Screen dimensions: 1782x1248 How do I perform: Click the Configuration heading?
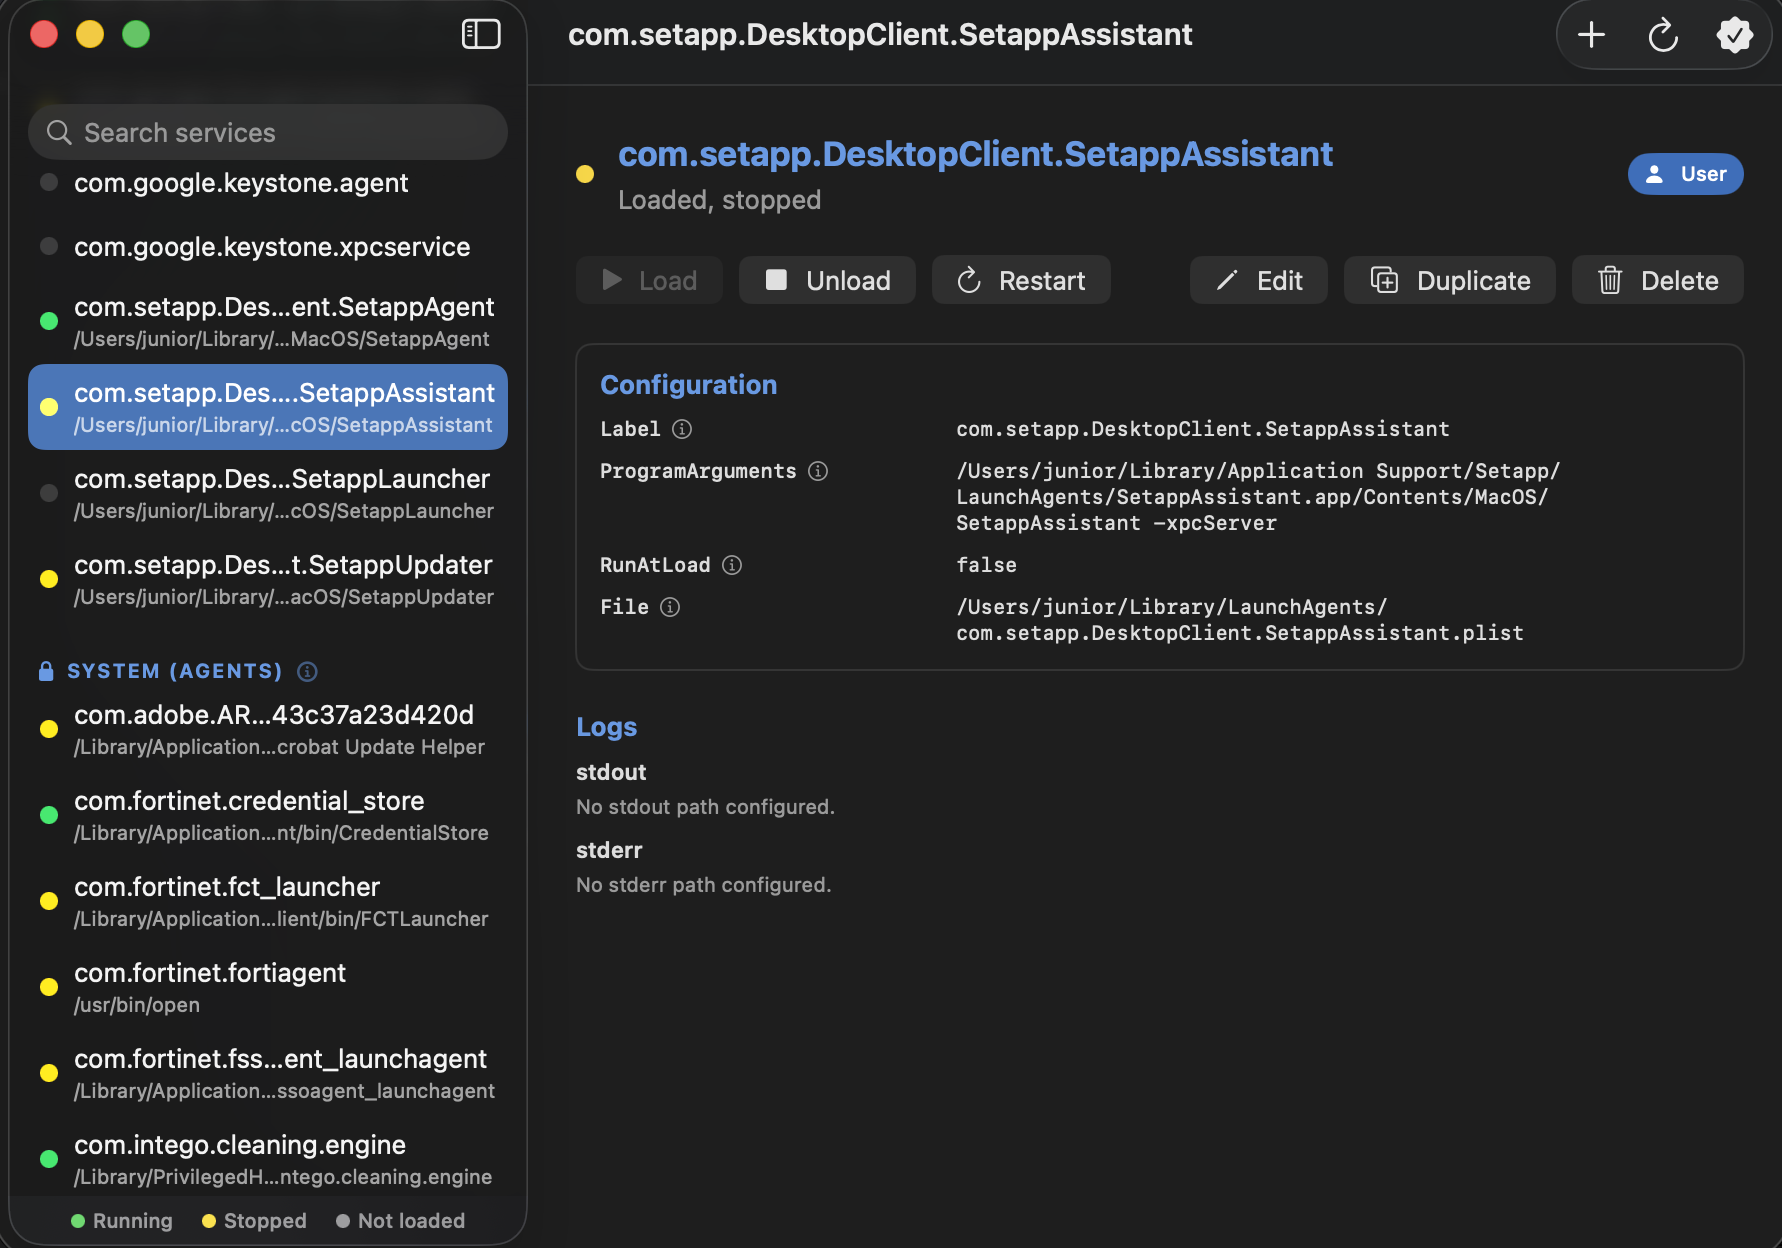coord(688,385)
